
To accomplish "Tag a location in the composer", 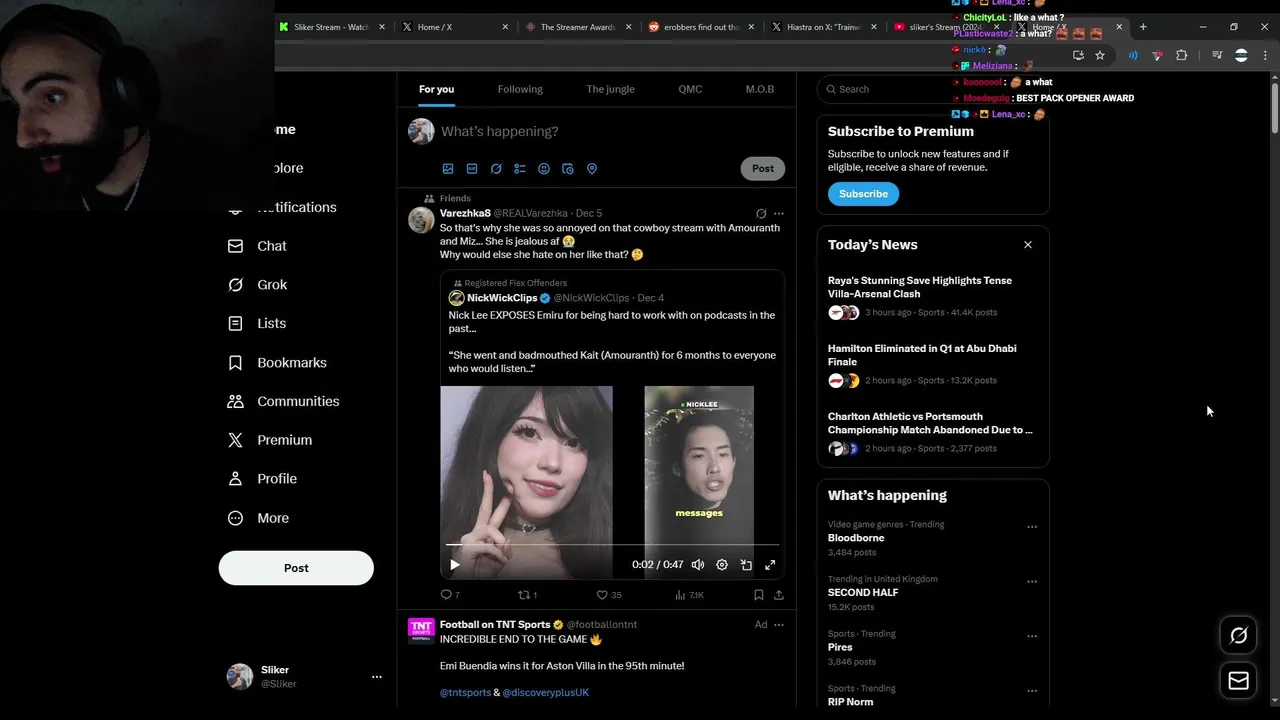I will [592, 169].
